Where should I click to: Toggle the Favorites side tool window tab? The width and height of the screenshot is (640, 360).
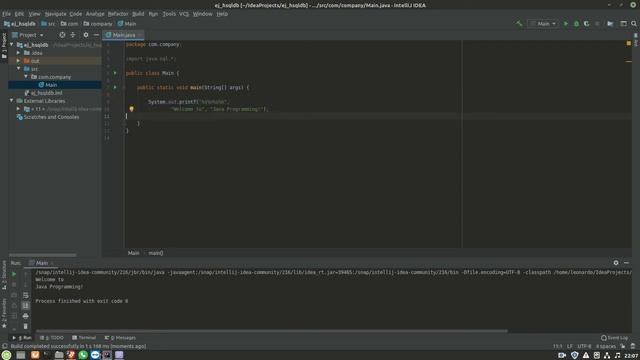[x=4, y=313]
